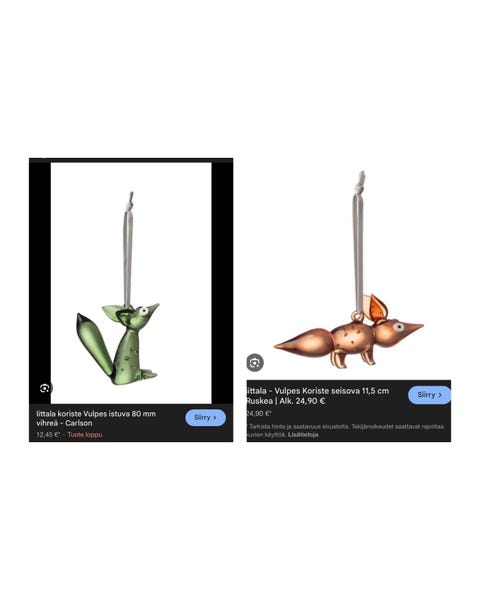
Task: Click Siirry button for green Vulpes ornament
Action: coord(206,417)
